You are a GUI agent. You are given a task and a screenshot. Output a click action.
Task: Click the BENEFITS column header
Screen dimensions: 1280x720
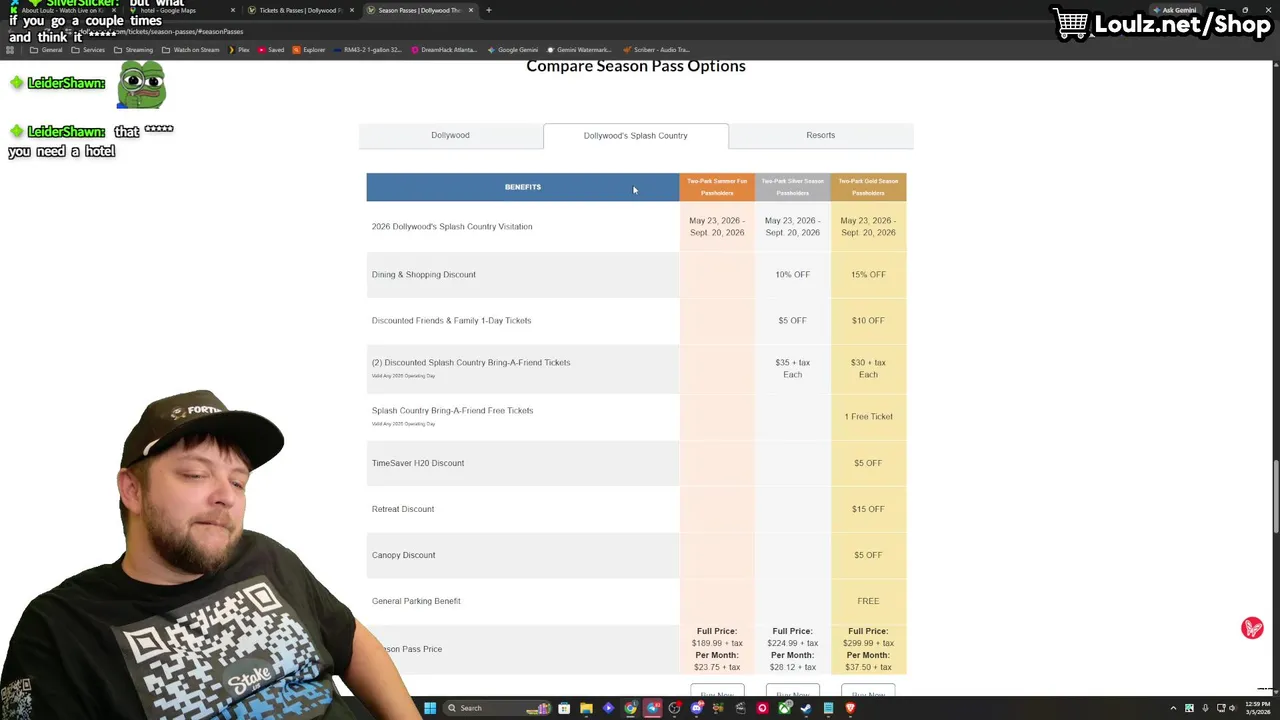click(523, 187)
